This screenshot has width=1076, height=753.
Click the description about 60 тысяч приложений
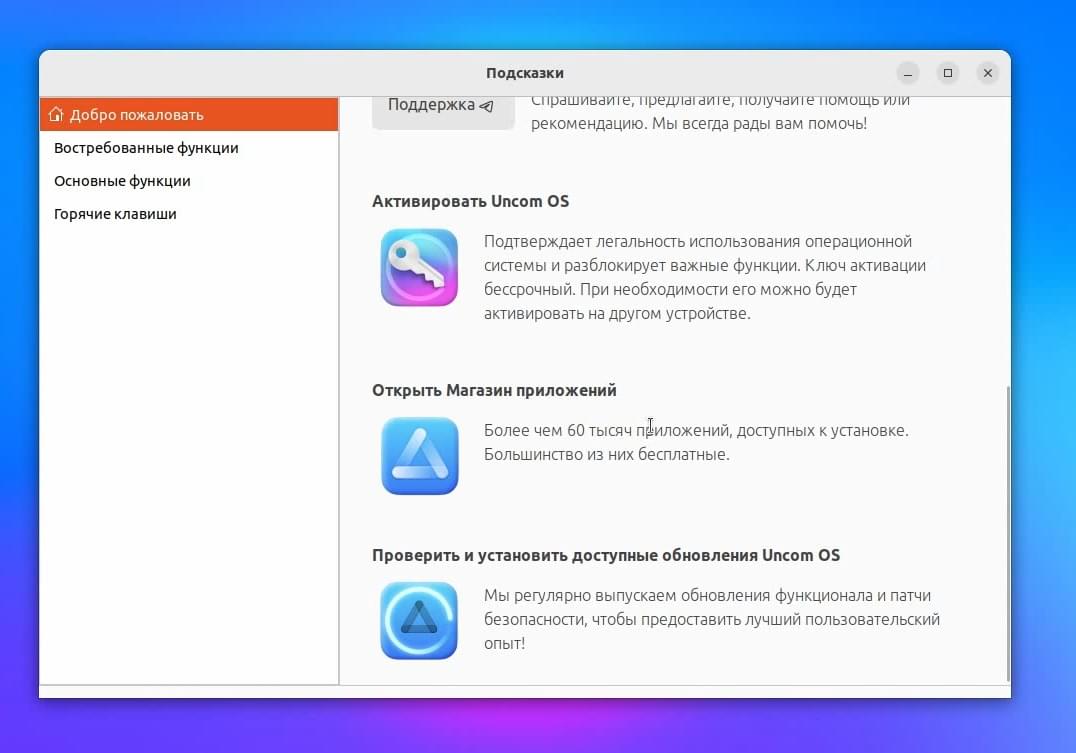(696, 442)
